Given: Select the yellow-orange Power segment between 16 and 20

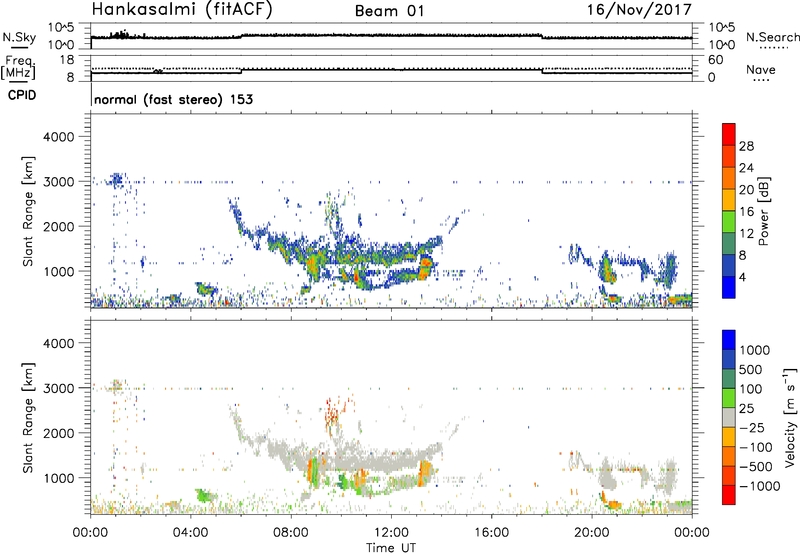Looking at the screenshot, I should [729, 199].
